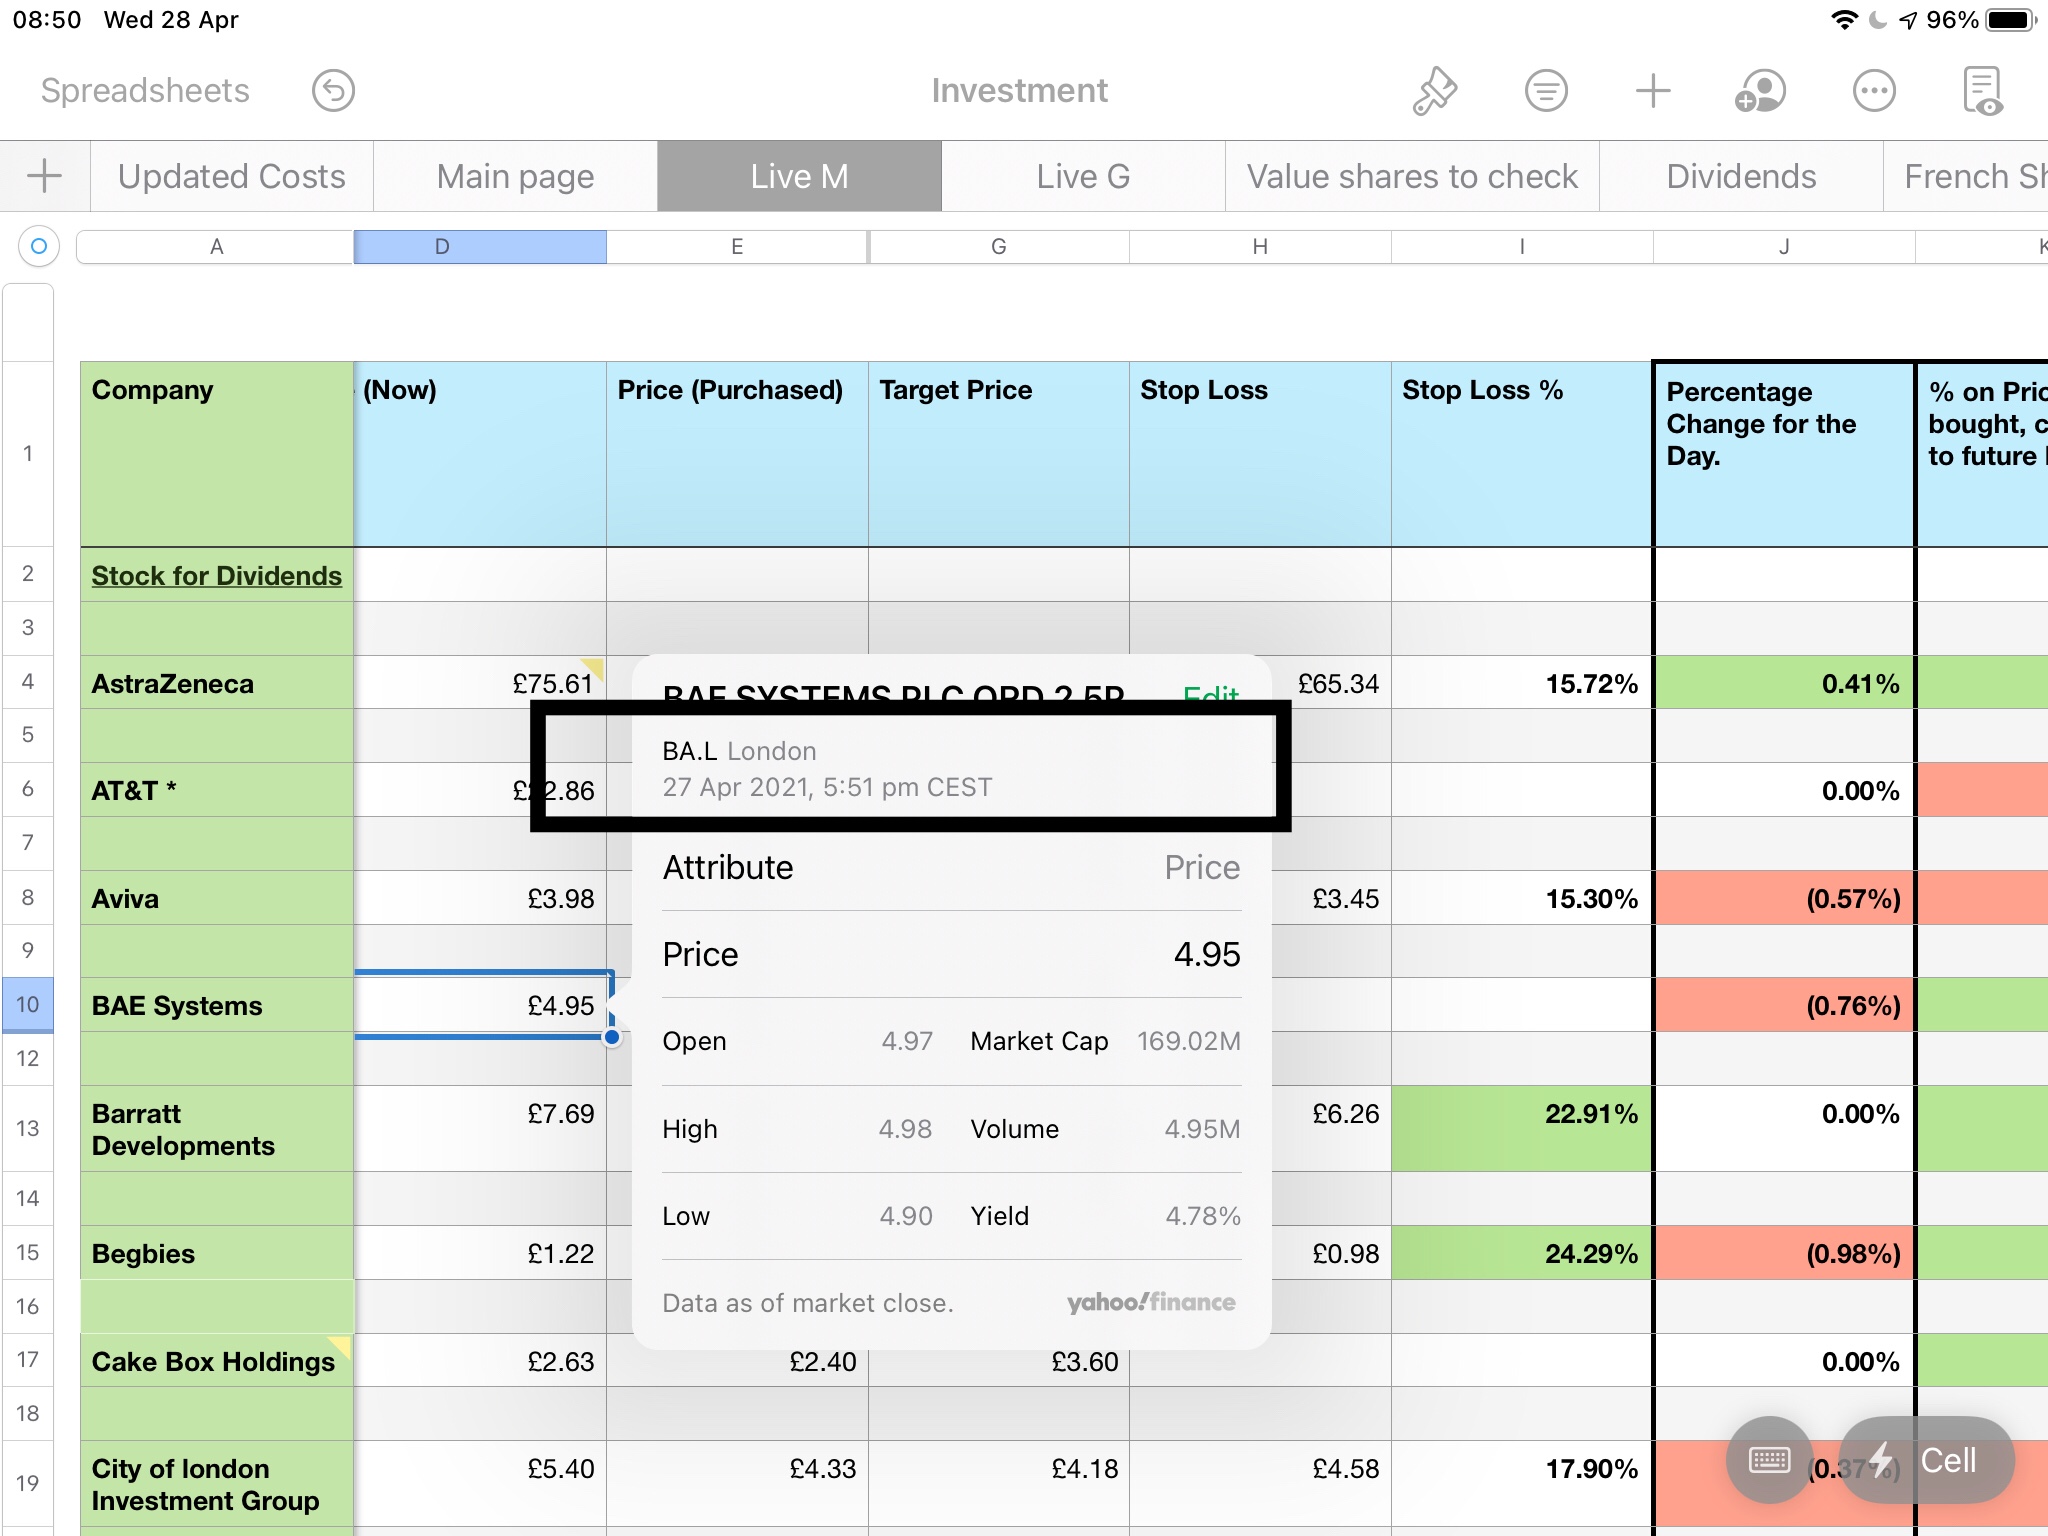Open the Collaborate person icon

1760,91
